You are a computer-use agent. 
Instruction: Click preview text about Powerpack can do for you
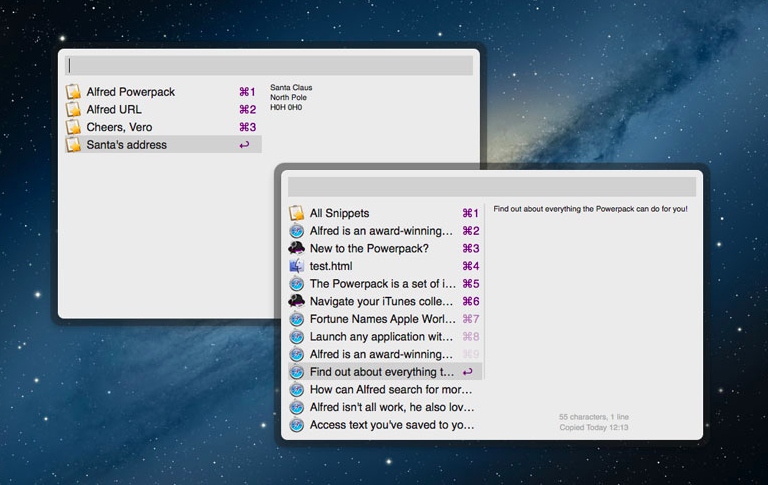590,209
